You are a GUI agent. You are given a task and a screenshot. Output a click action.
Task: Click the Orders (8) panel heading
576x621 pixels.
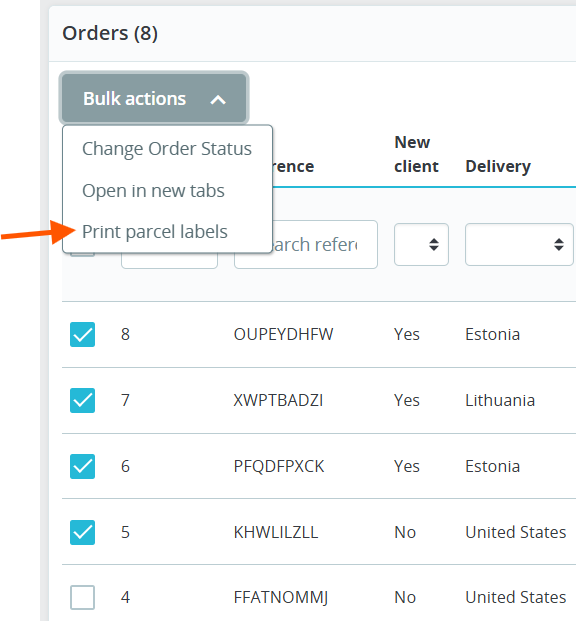[110, 33]
